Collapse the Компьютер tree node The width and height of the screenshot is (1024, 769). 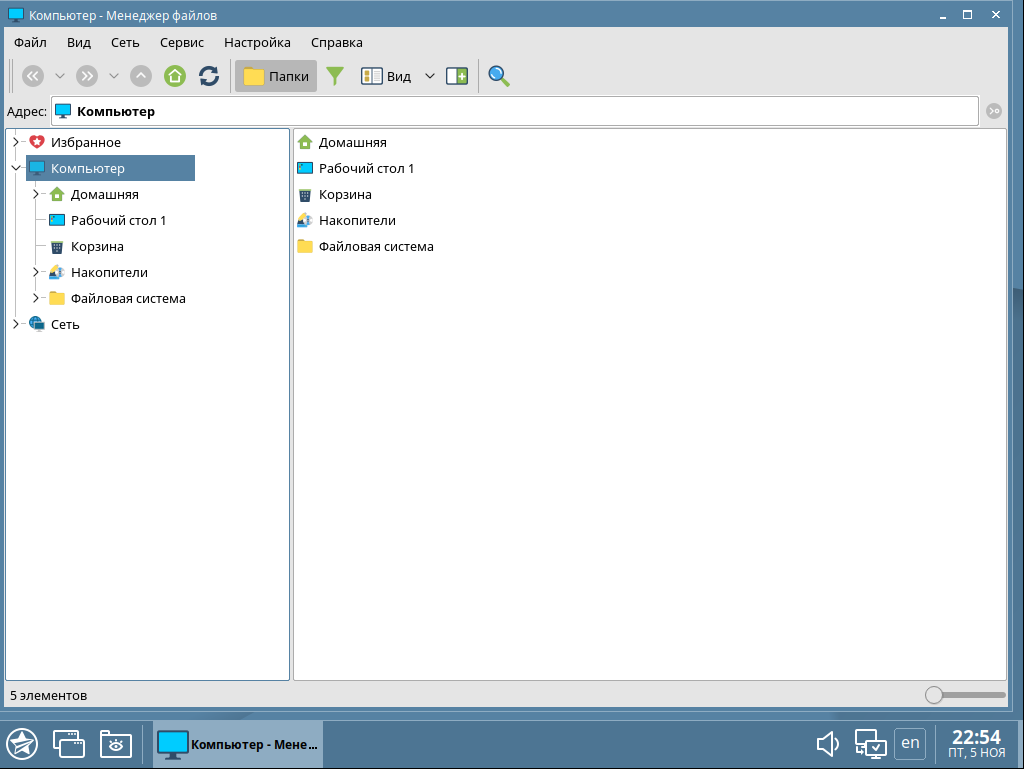coord(15,168)
